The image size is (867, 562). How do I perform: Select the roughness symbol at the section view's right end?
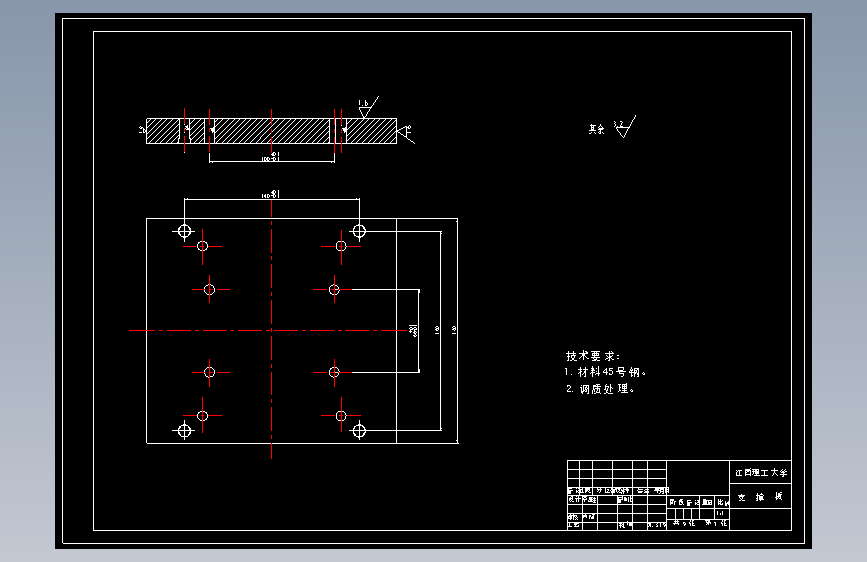pos(406,133)
